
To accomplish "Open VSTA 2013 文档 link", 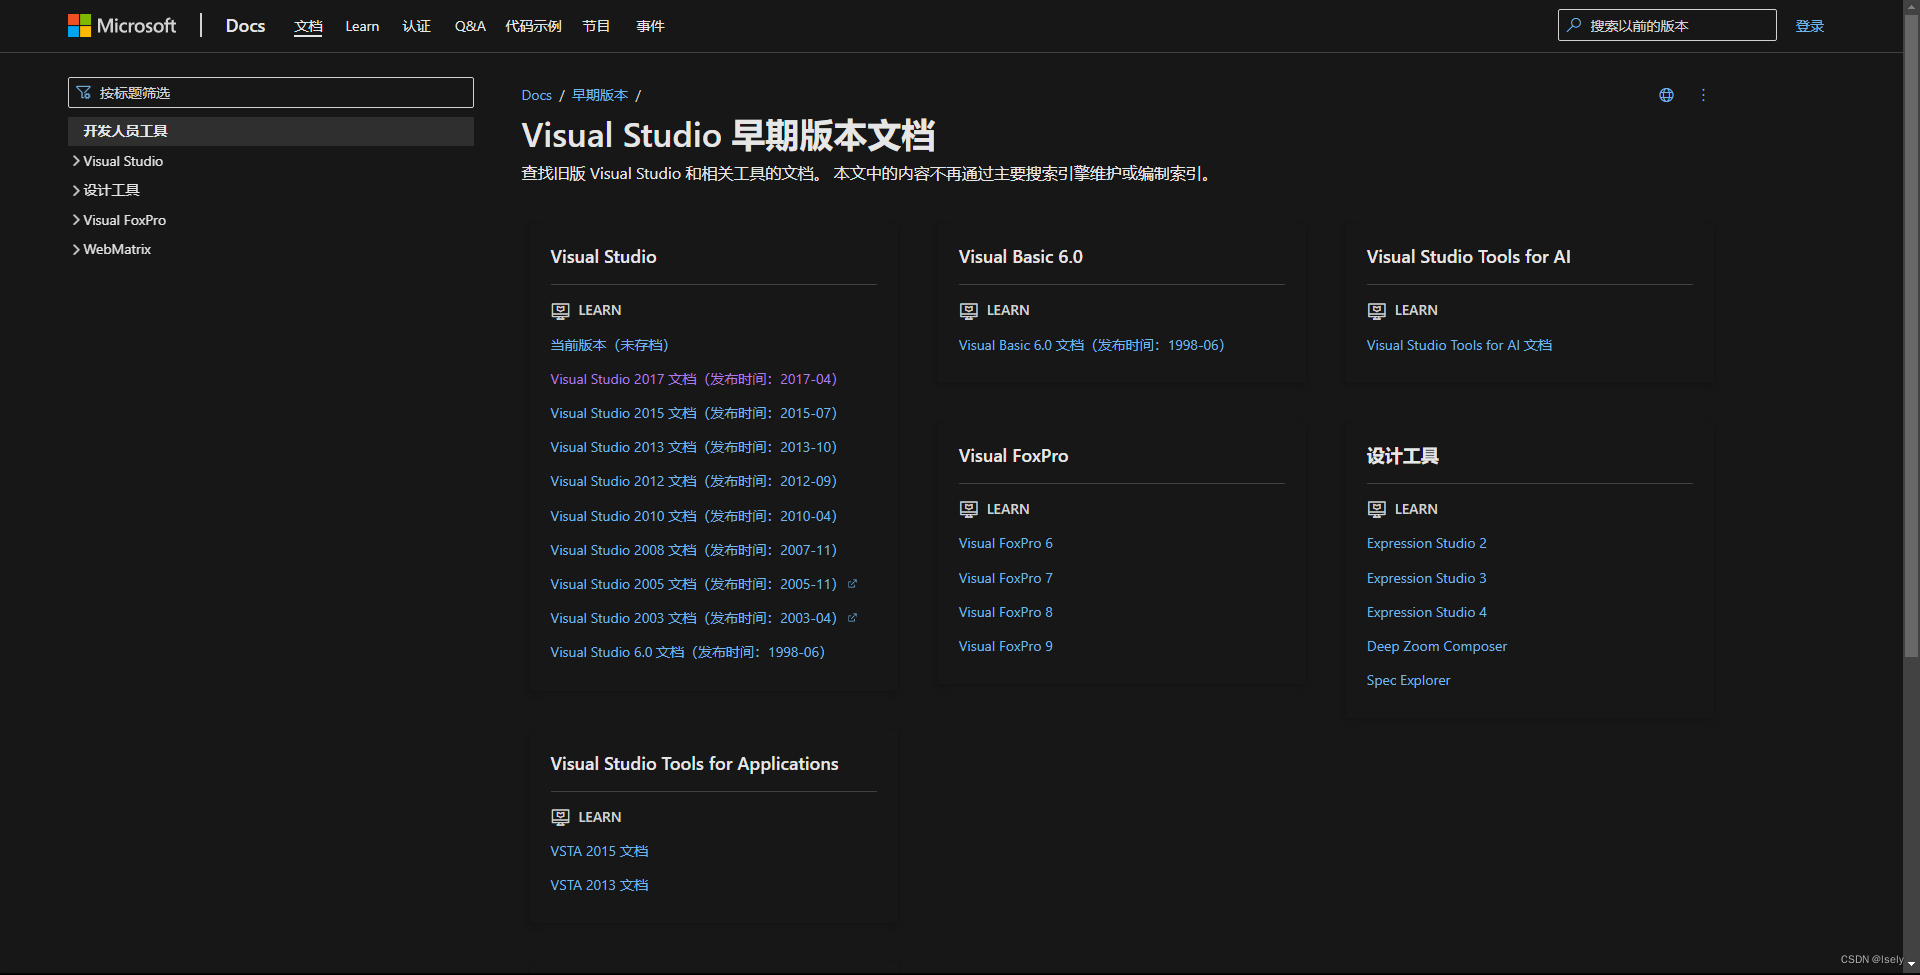I will click(599, 885).
